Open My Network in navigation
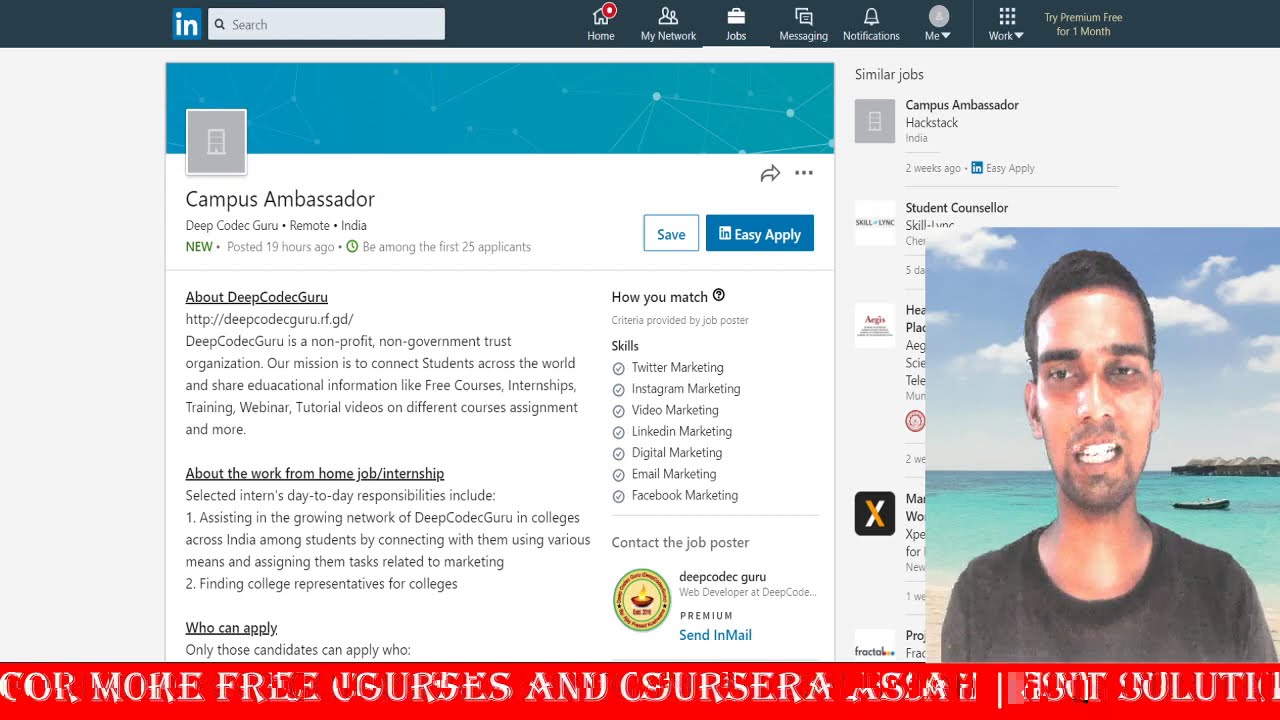Viewport: 1280px width, 720px height. tap(668, 24)
